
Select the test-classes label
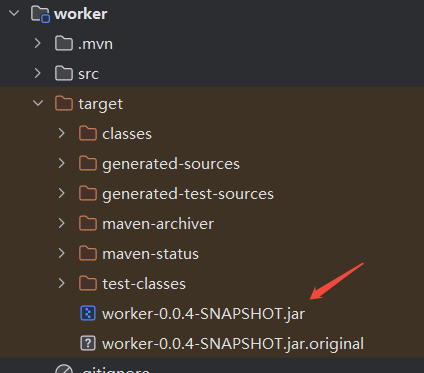pos(144,284)
